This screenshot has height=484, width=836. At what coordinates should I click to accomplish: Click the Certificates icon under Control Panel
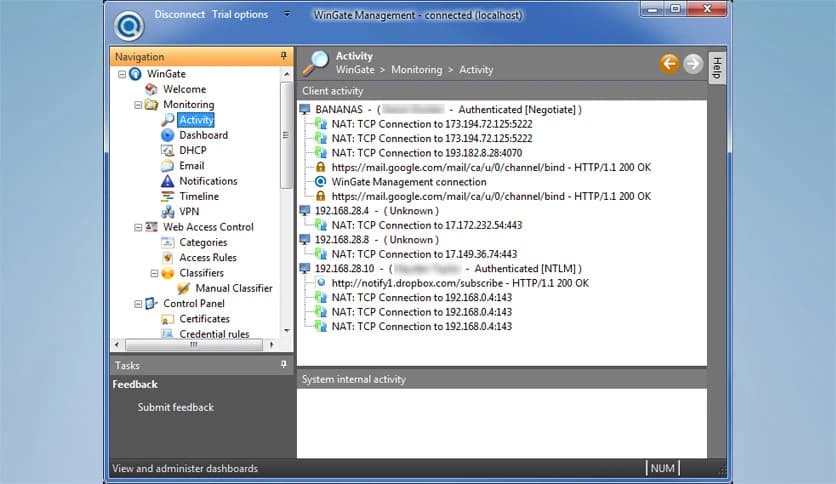tap(167, 319)
